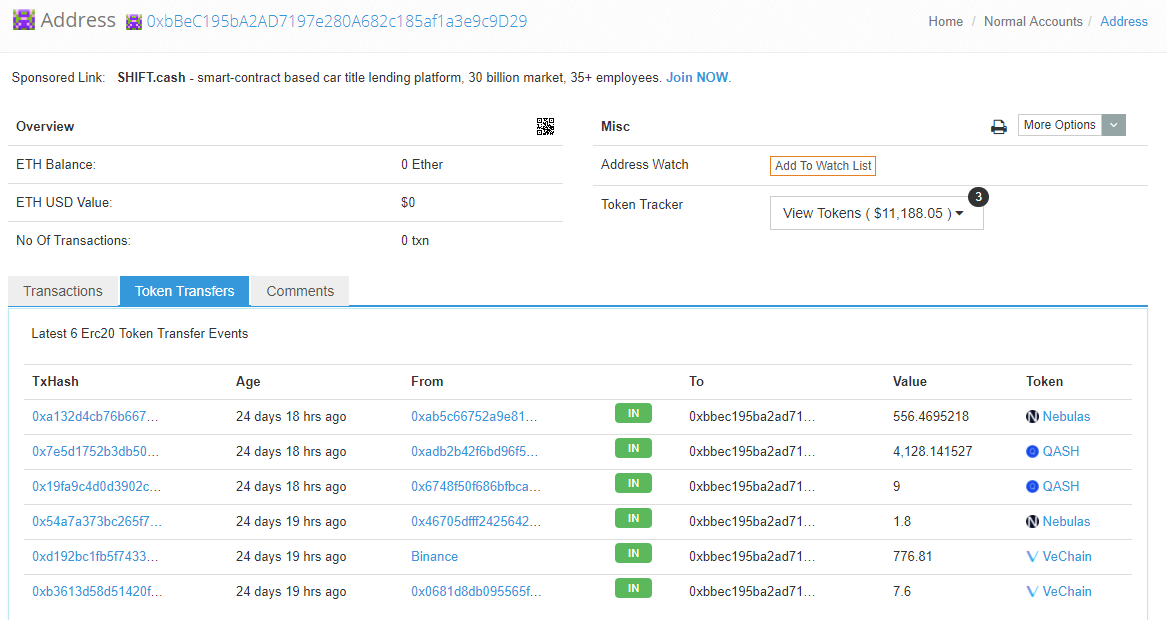
Task: Click the Address breadcrumb link
Action: coord(1124,22)
